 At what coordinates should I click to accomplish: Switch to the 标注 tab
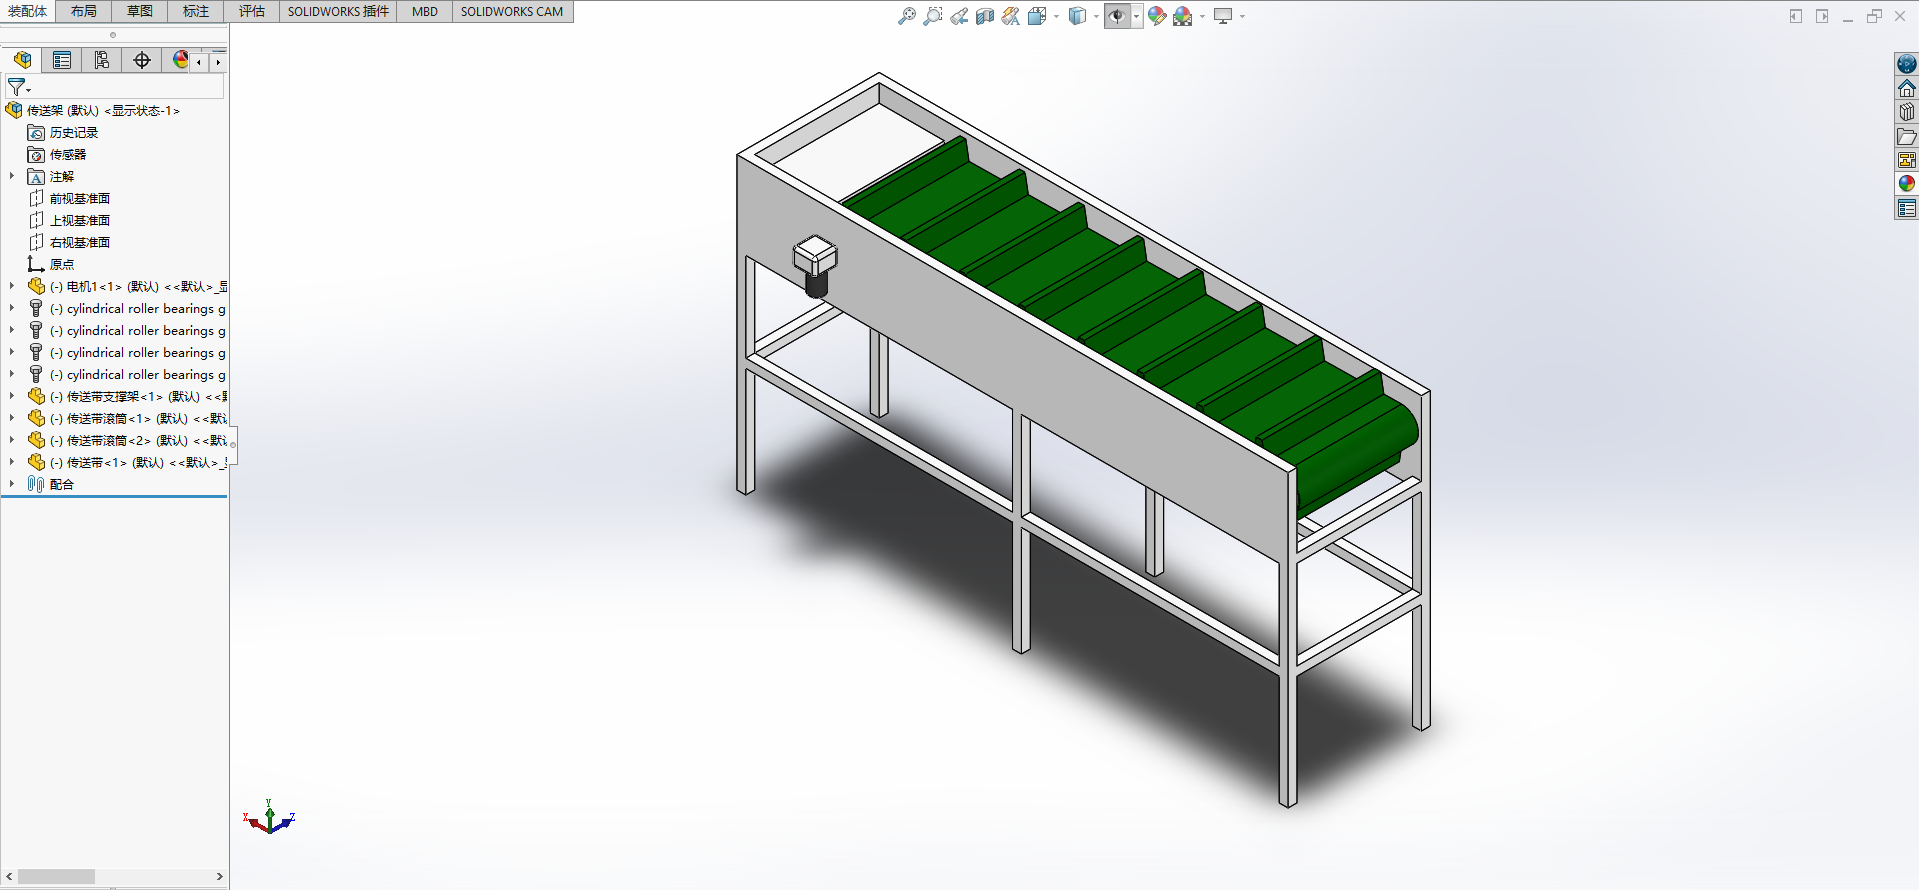196,11
